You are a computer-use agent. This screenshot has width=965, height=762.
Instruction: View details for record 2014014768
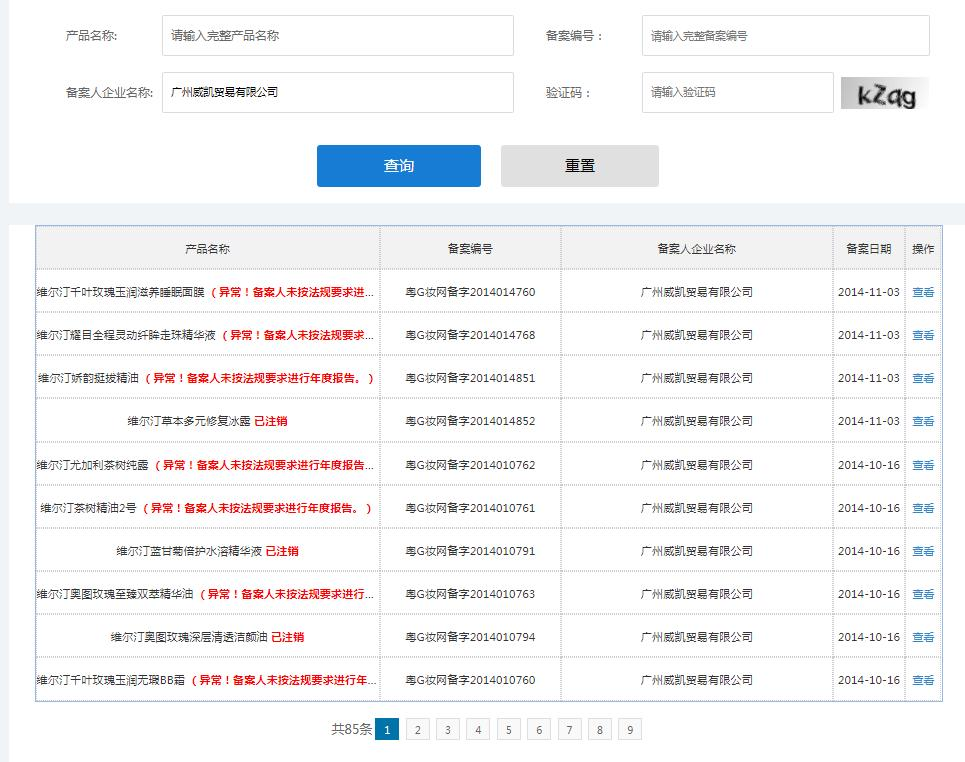[x=922, y=336]
